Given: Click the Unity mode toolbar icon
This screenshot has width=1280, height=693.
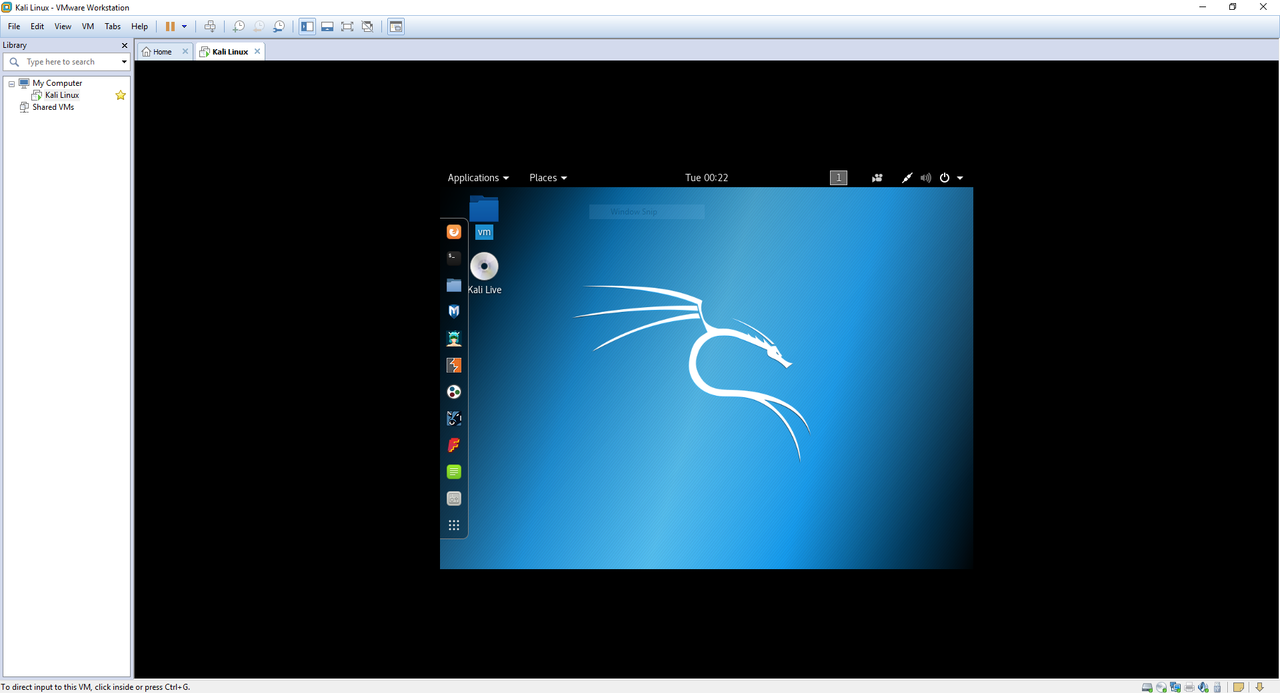Looking at the screenshot, I should pos(367,26).
